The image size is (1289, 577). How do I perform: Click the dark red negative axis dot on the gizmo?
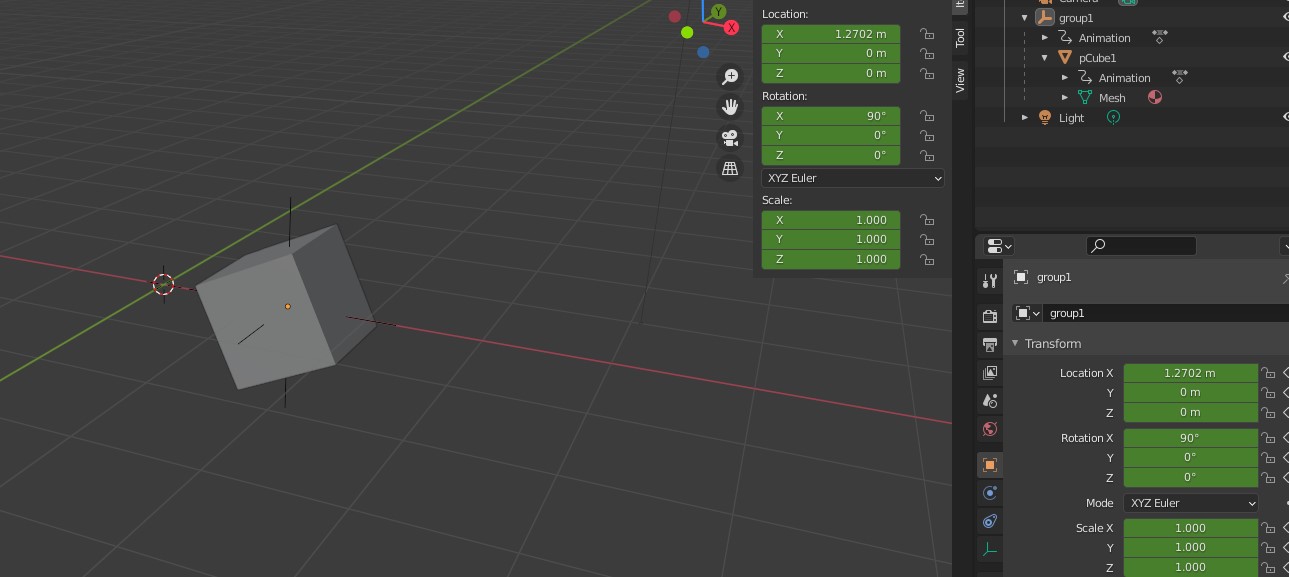point(675,16)
